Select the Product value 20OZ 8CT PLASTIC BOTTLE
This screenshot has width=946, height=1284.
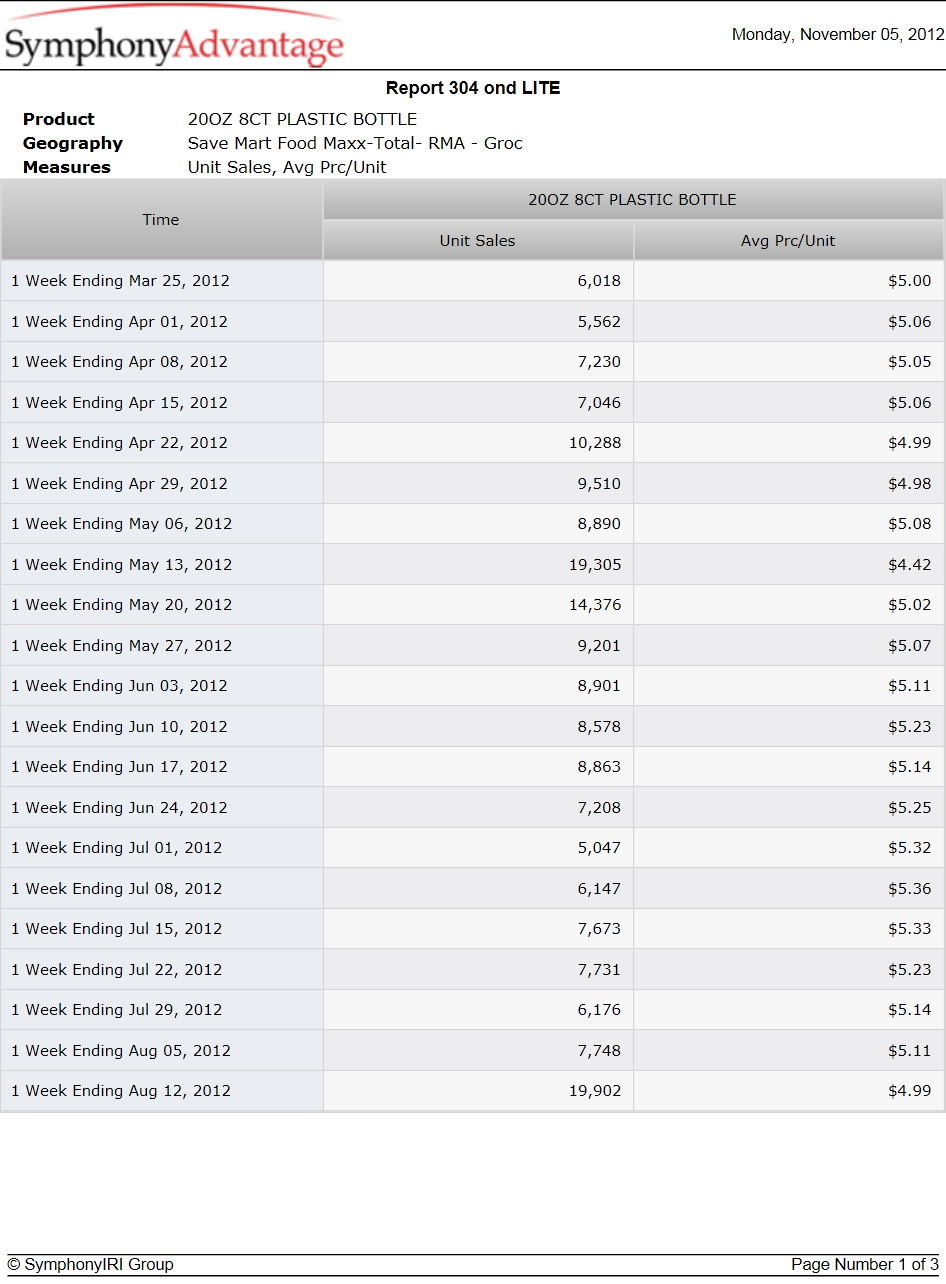pyautogui.click(x=302, y=119)
